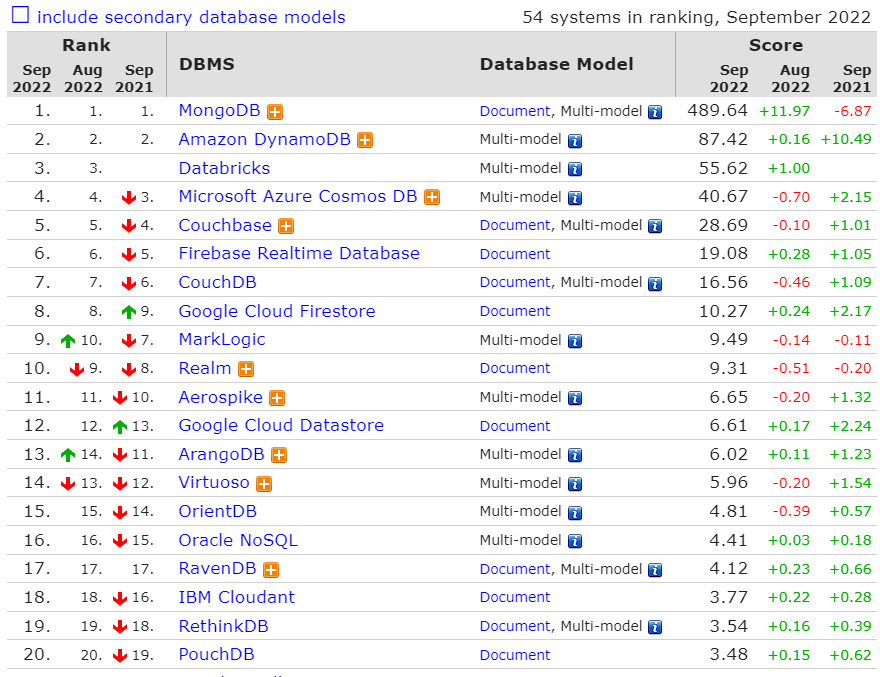This screenshot has height=677, width=880.
Task: Open the Couchbase link
Action: [x=225, y=225]
